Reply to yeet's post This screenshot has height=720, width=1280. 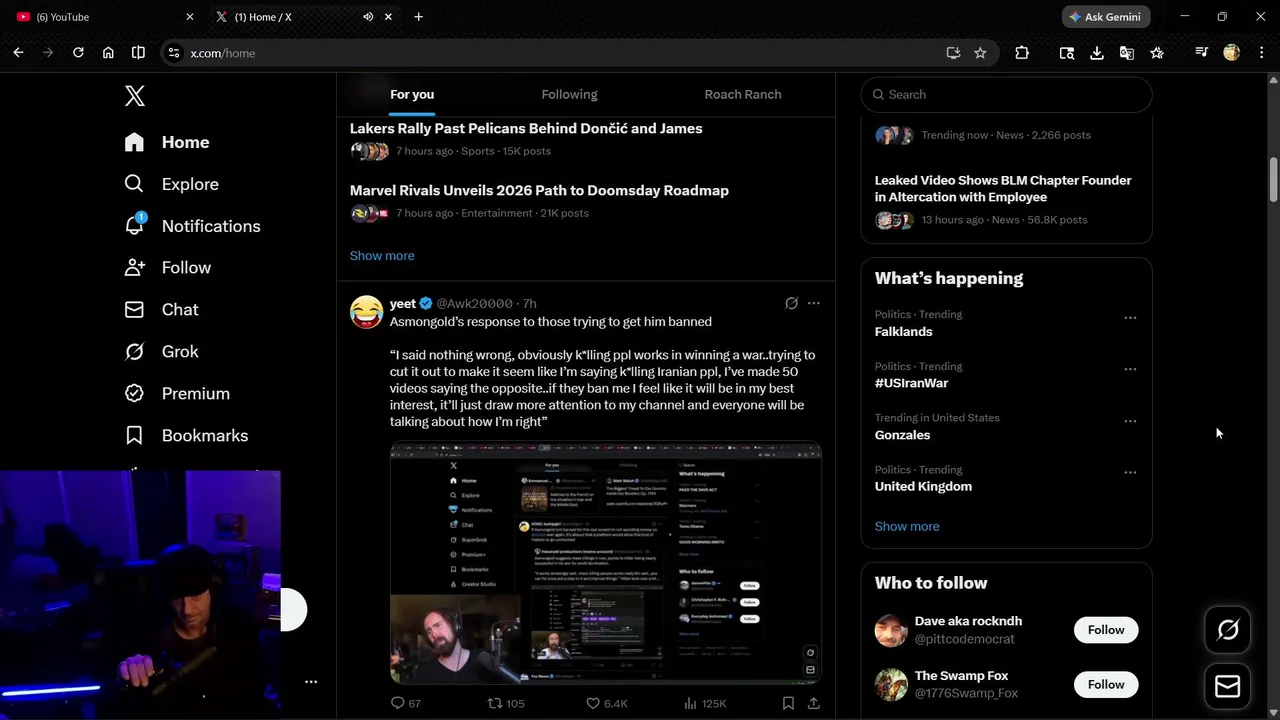405,703
